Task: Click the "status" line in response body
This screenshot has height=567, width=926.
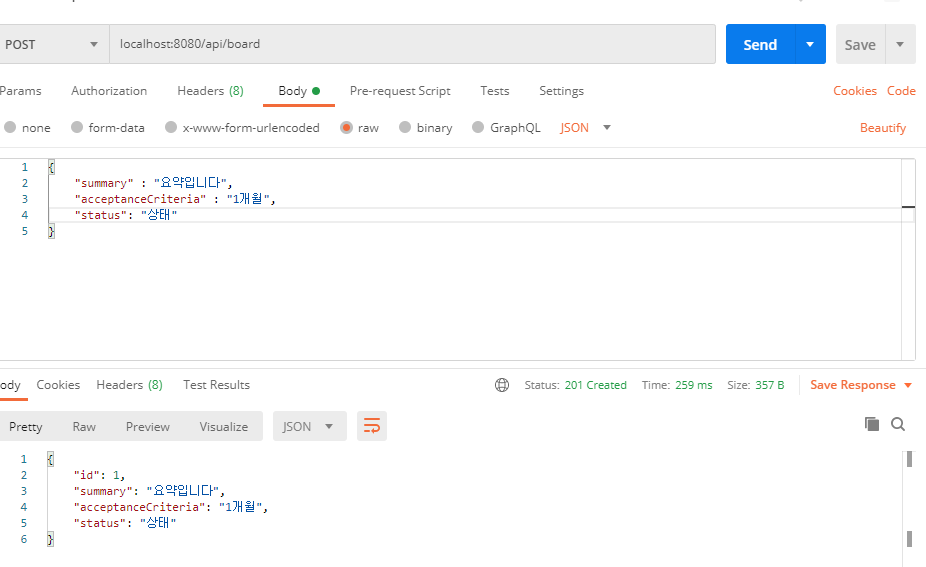Action: [x=125, y=523]
